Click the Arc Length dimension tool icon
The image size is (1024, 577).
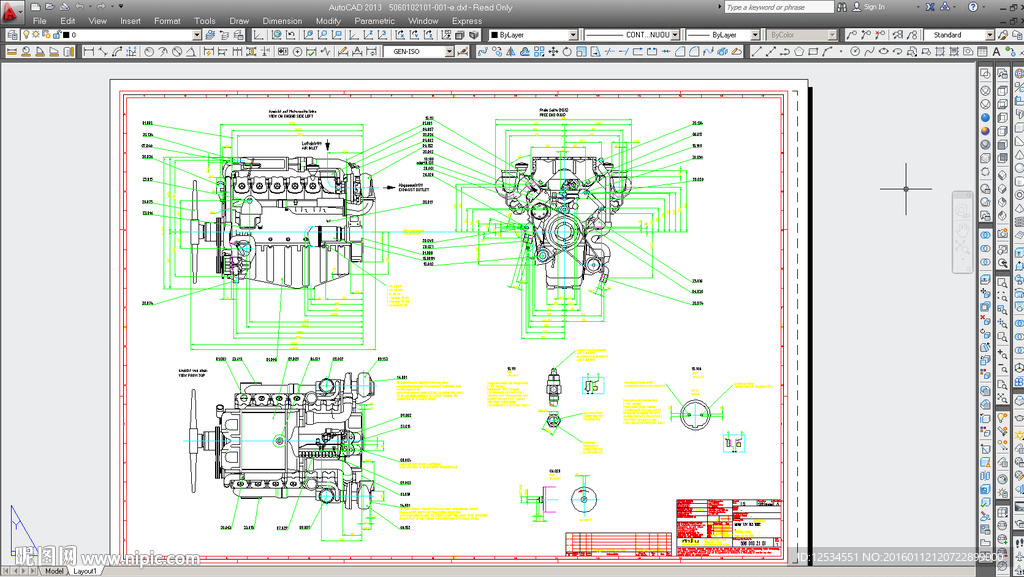point(117,52)
